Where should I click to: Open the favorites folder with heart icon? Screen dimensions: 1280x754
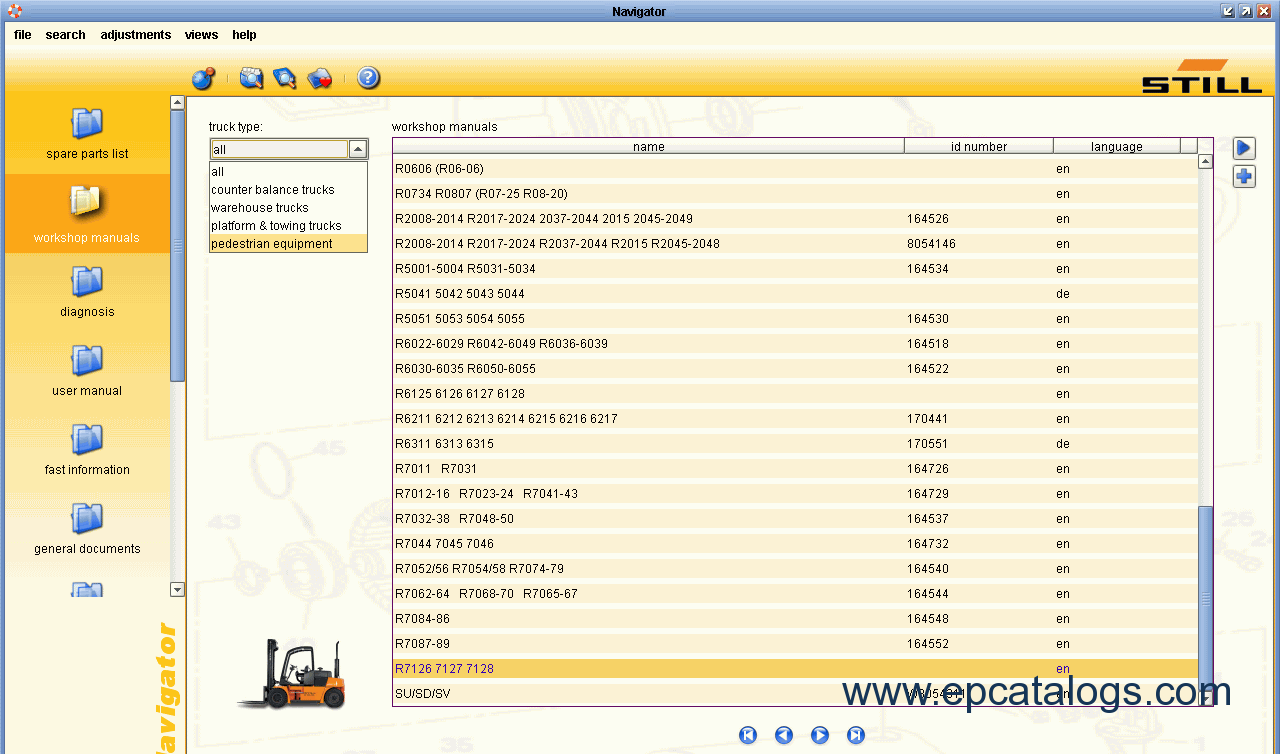(x=320, y=78)
